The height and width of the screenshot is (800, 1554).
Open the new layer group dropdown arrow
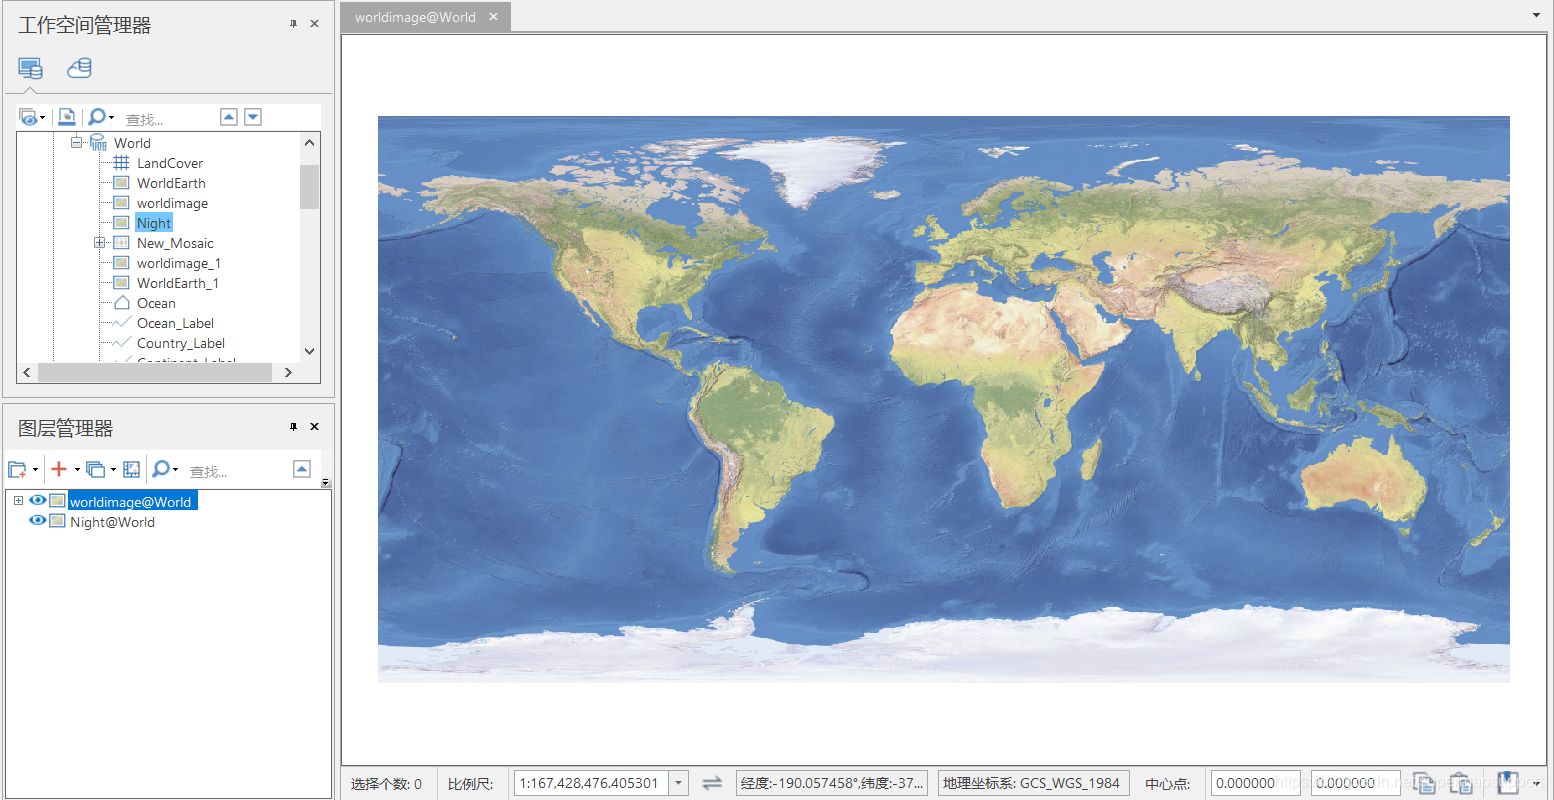point(35,470)
